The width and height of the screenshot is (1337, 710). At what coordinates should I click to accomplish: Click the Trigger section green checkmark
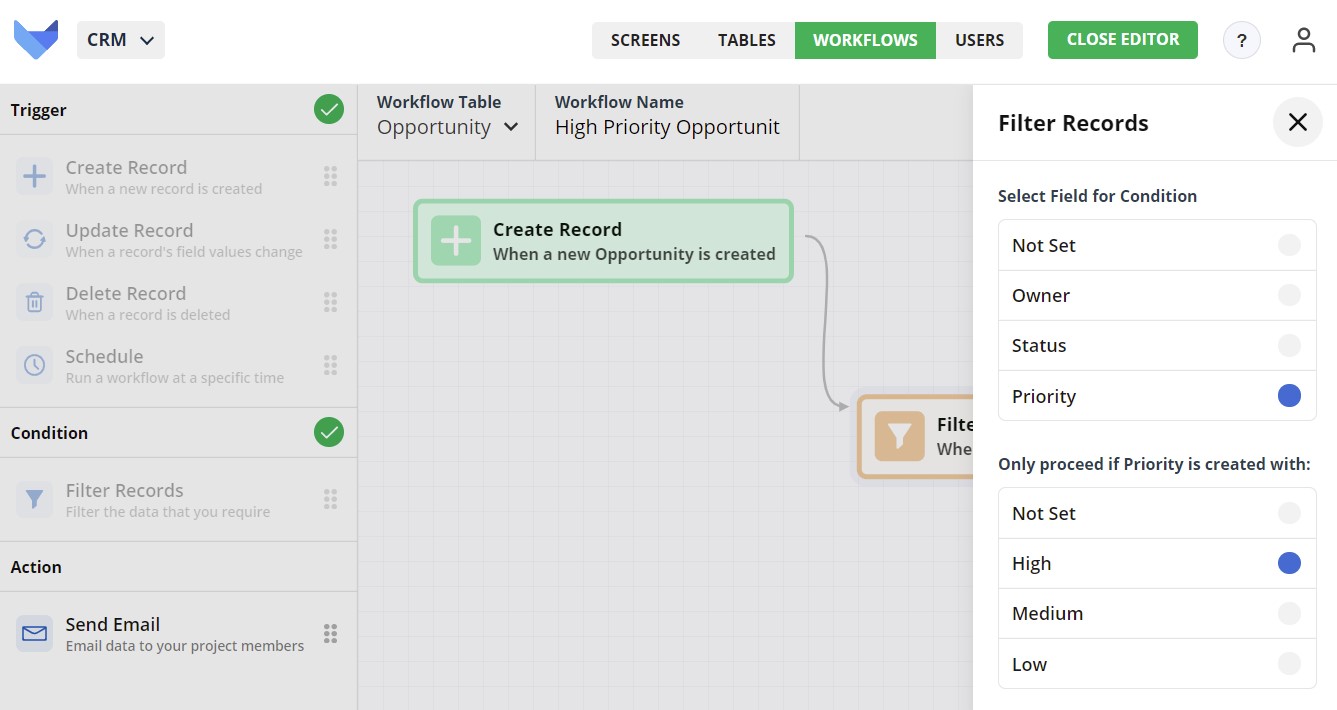tap(329, 109)
